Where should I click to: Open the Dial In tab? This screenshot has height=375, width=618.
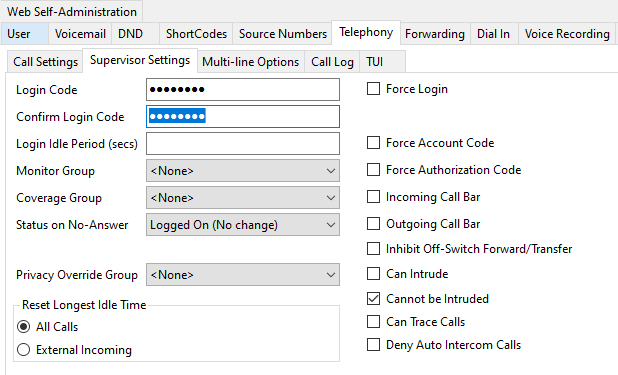point(494,34)
